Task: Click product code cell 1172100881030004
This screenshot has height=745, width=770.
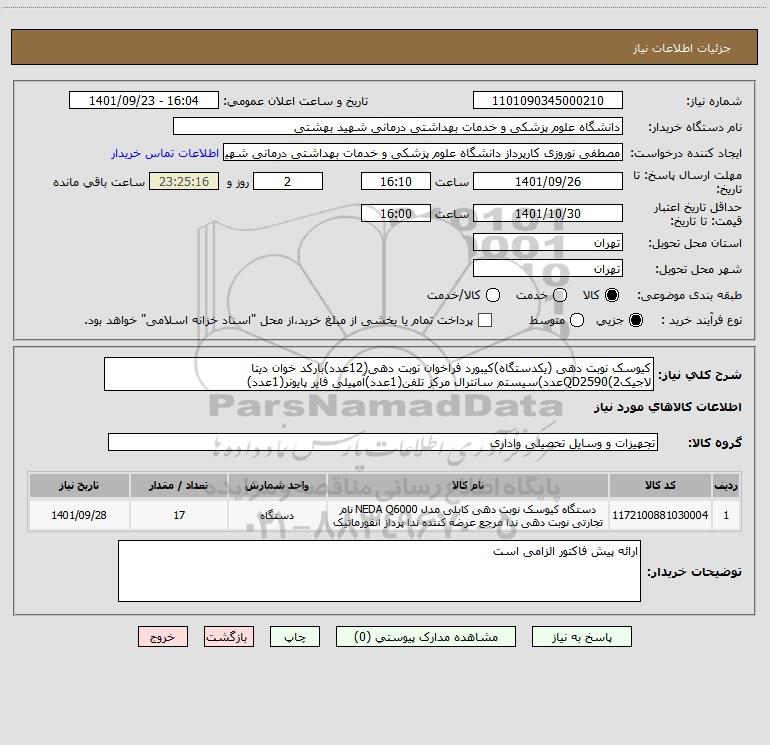Action: 660,515
